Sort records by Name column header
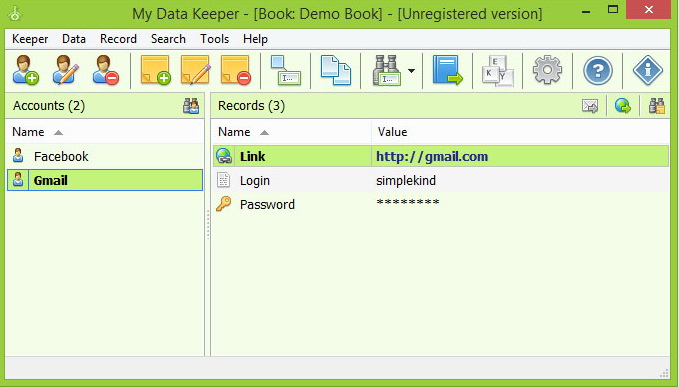 tap(291, 132)
